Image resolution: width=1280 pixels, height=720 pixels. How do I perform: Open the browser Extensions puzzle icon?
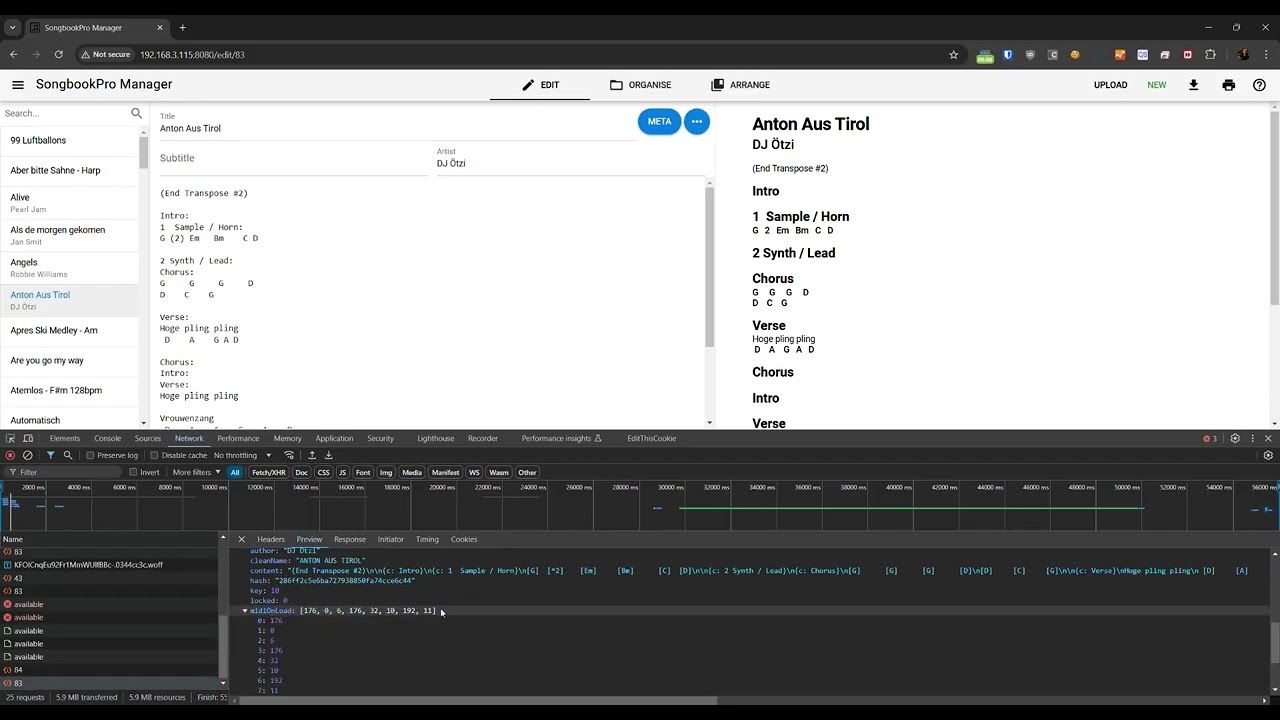tap(1210, 55)
